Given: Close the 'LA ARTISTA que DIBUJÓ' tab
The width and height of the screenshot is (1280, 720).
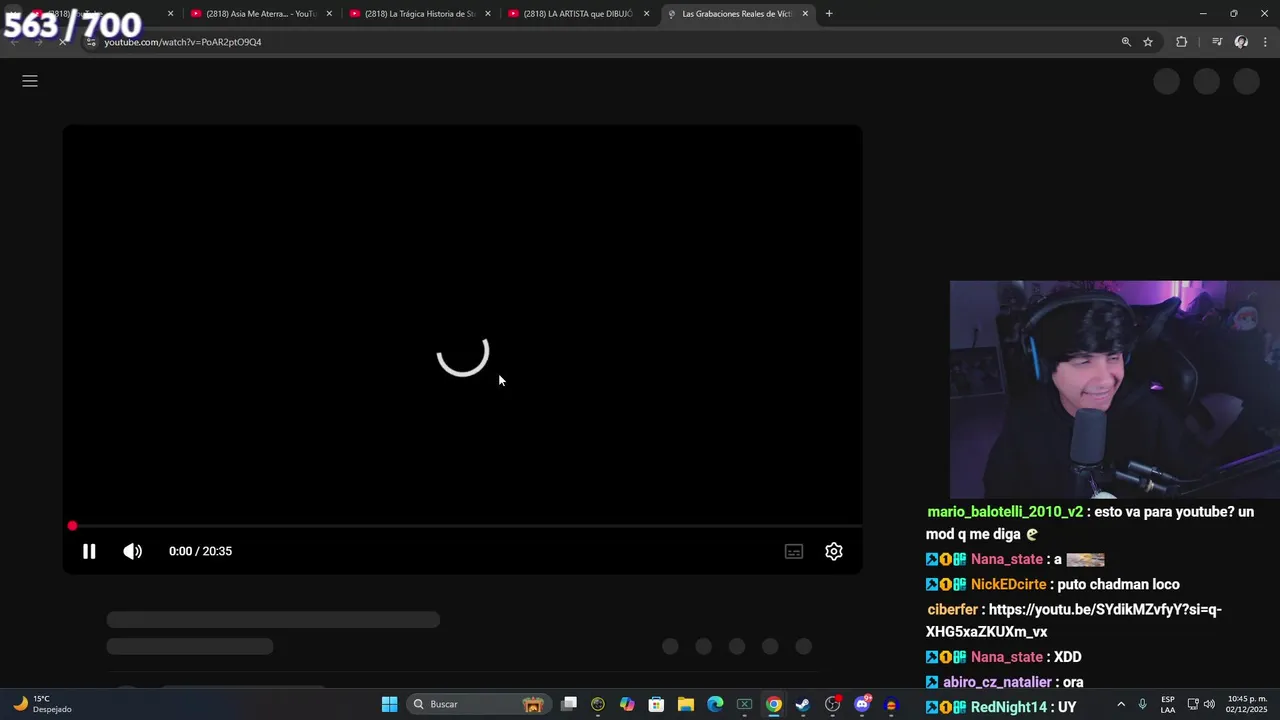Looking at the screenshot, I should tap(647, 14).
